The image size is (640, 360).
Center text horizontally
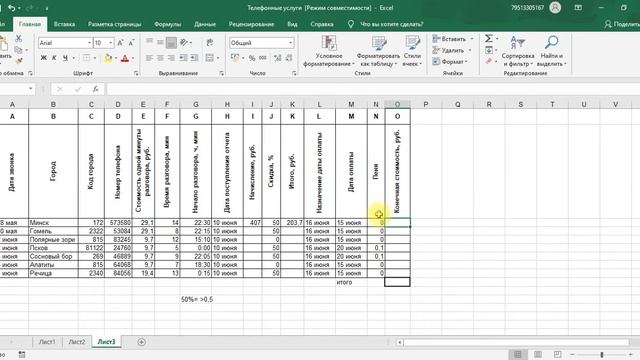[160, 58]
